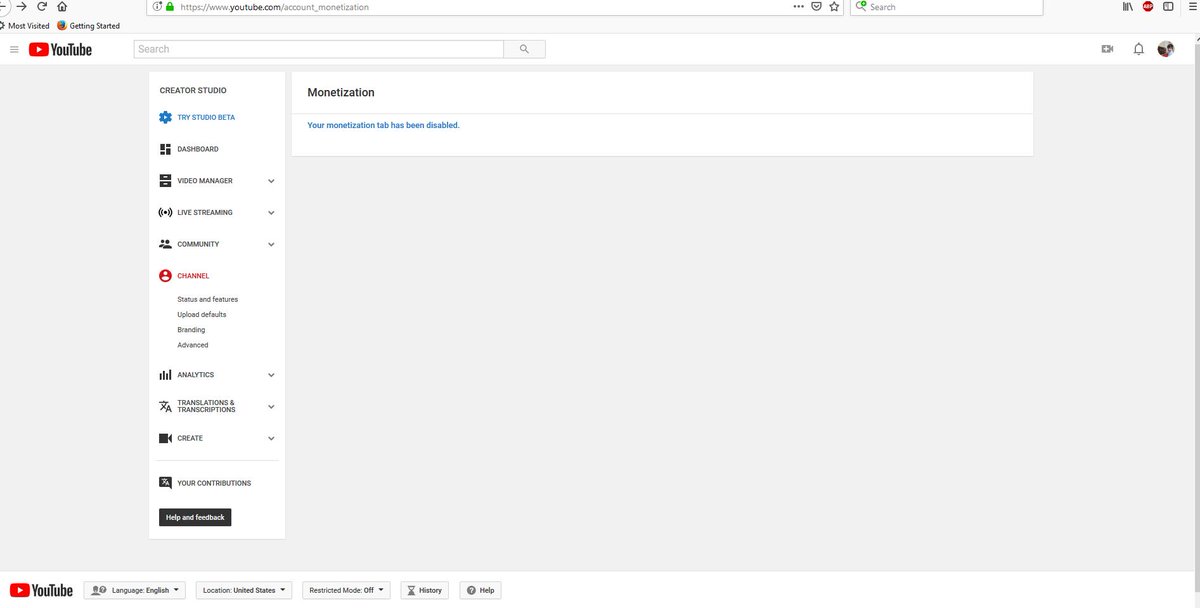Select YOUR CONTRIBUTIONS label in sidebar
The image size is (1200, 608).
pyautogui.click(x=214, y=483)
